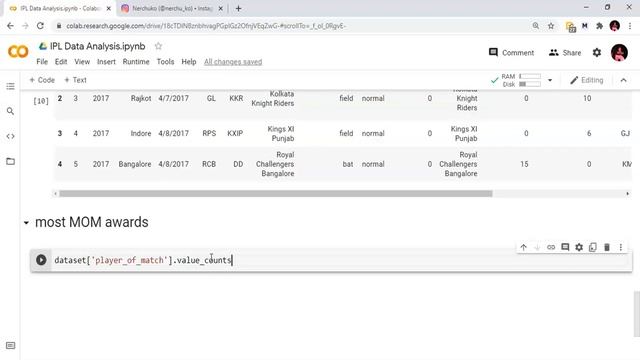This screenshot has height=360, width=640.
Task: Open the Runtime menu
Action: [136, 62]
